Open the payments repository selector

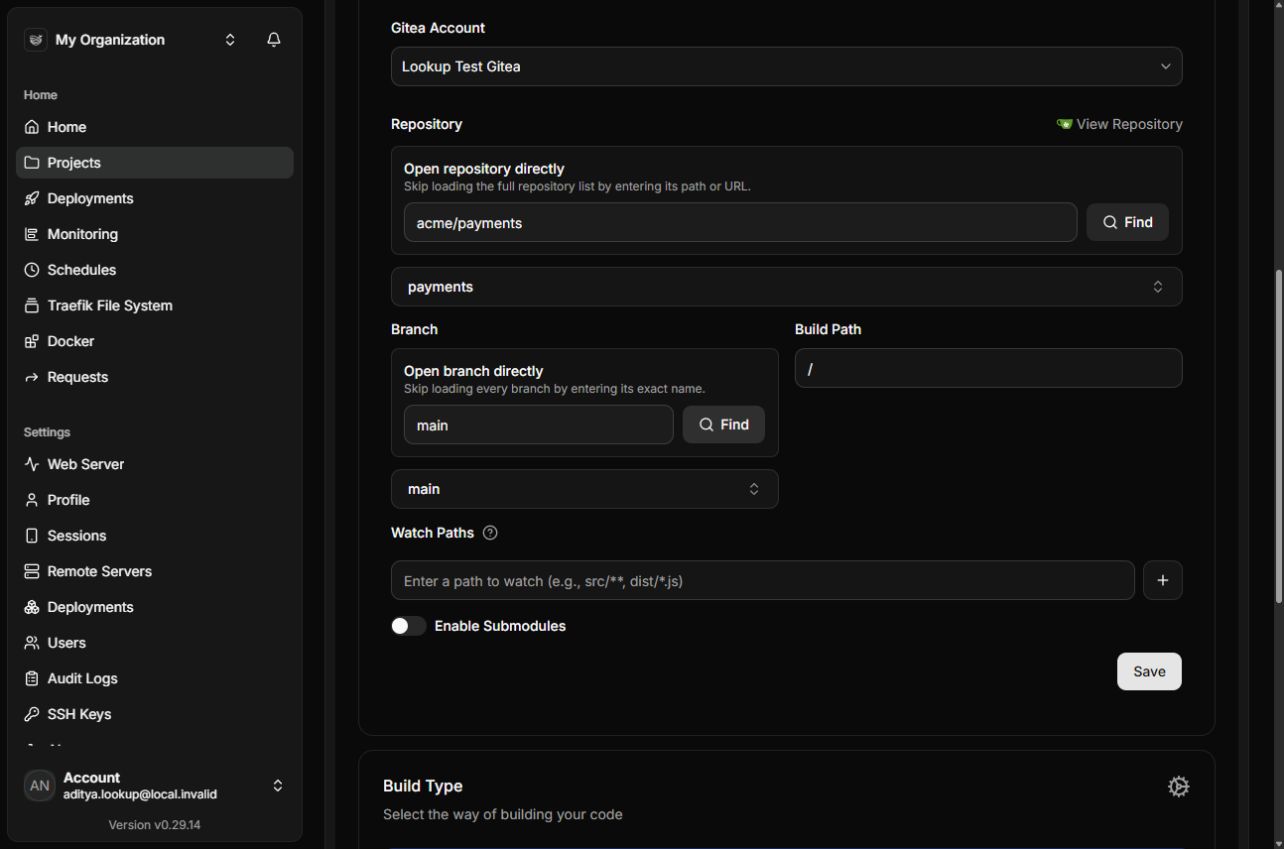[x=787, y=287]
